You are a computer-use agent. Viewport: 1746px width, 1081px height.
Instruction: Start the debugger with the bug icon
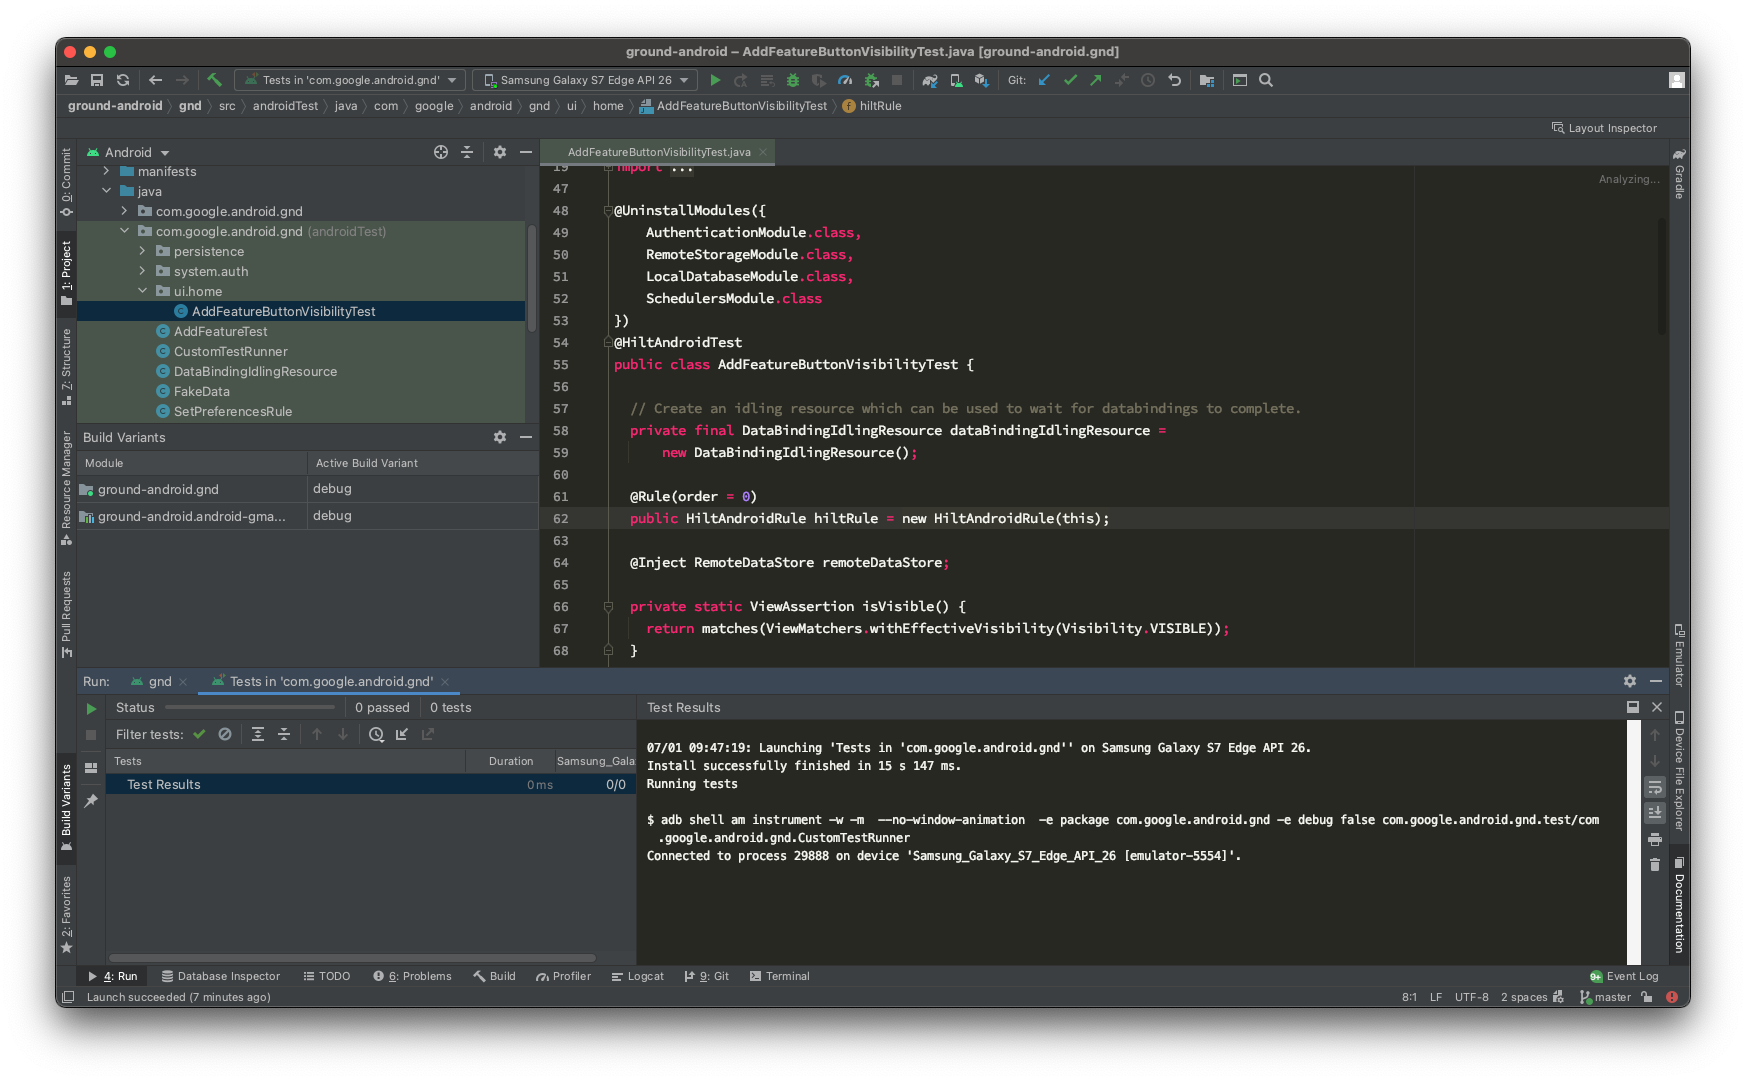(x=793, y=80)
